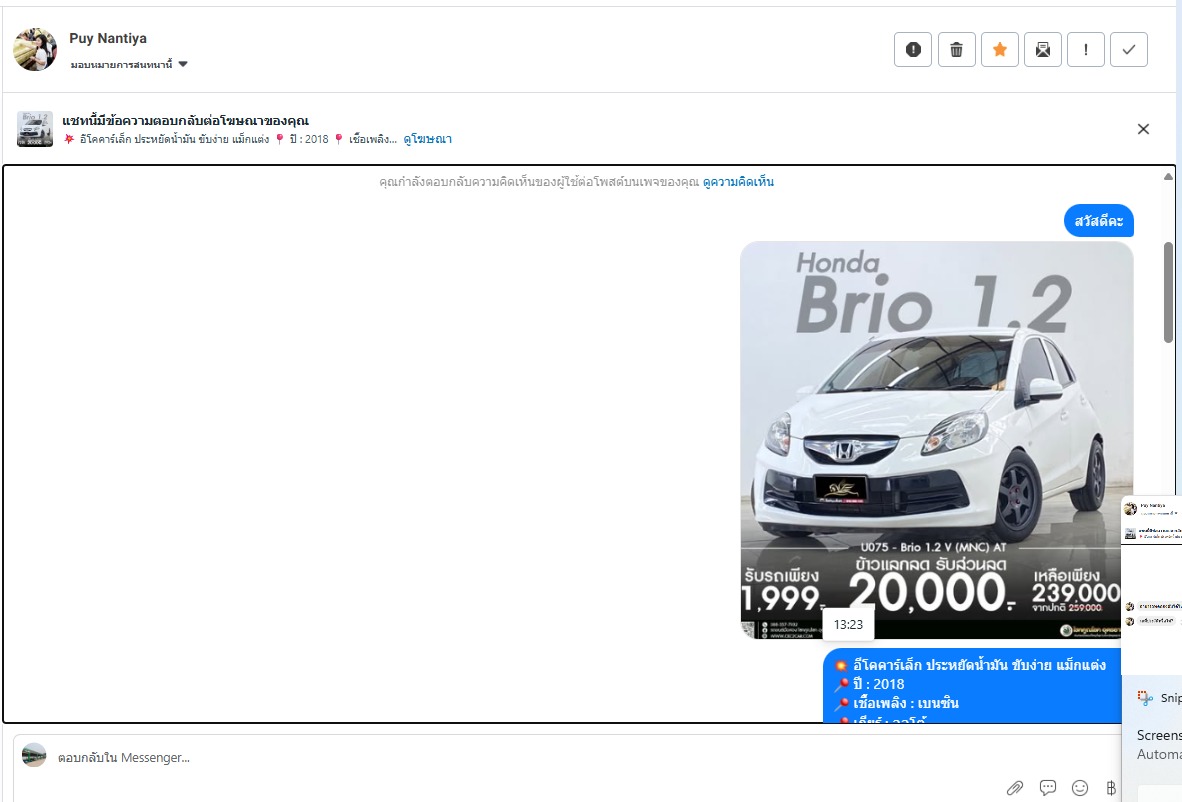
Task: Open the Honda Brio 1.2 car image
Action: pos(936,440)
